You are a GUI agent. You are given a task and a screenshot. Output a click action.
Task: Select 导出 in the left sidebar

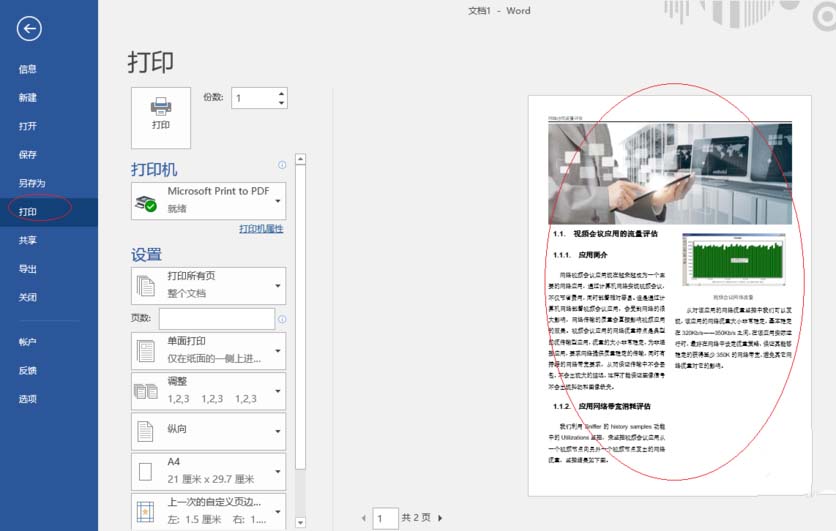click(27, 269)
